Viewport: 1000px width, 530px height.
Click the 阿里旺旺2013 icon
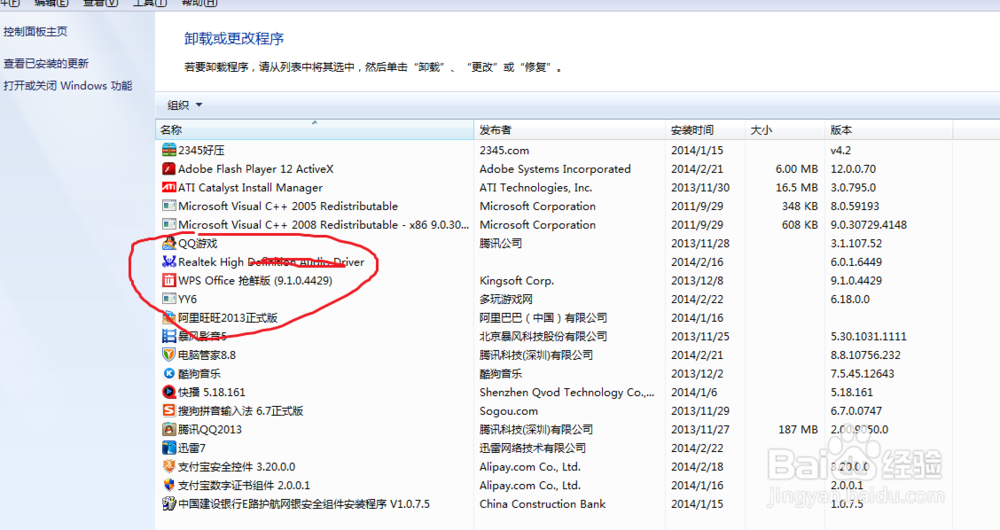pos(168,317)
